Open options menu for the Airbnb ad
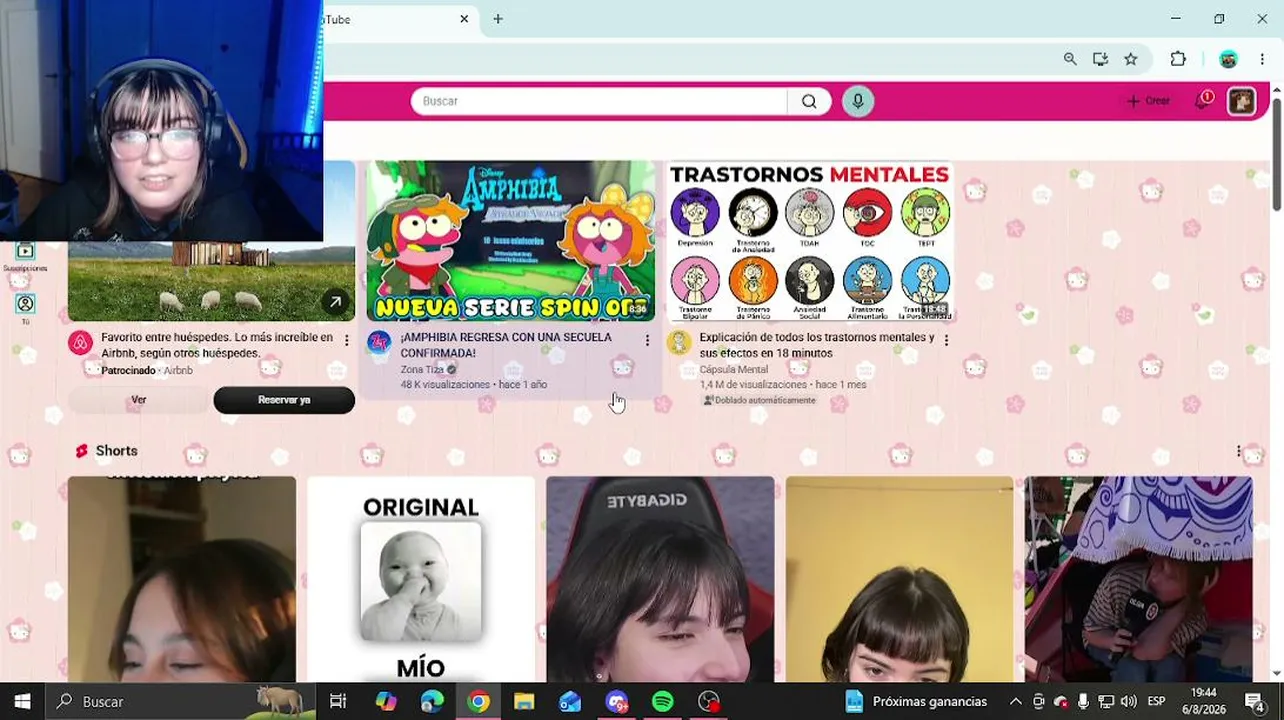This screenshot has width=1284, height=720. [x=347, y=341]
